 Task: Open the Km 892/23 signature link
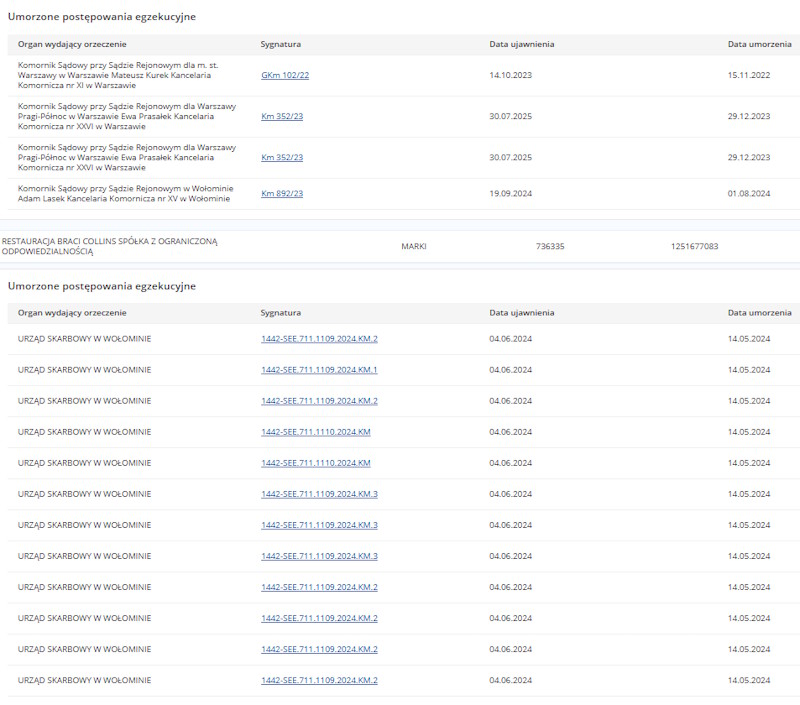tap(282, 193)
